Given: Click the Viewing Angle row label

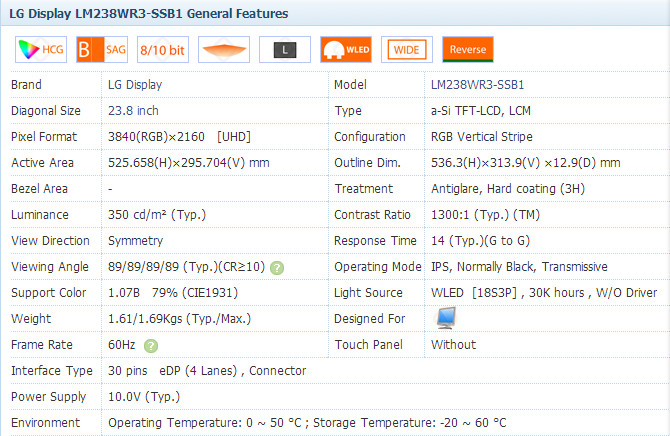Looking at the screenshot, I should click(x=50, y=267).
